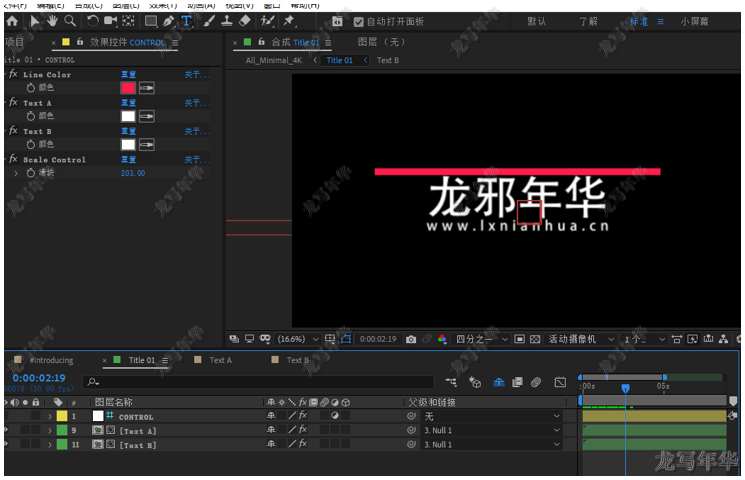Toggle the lock on the Title 01 composition viewer
This screenshot has height=480, width=745.
(261, 42)
